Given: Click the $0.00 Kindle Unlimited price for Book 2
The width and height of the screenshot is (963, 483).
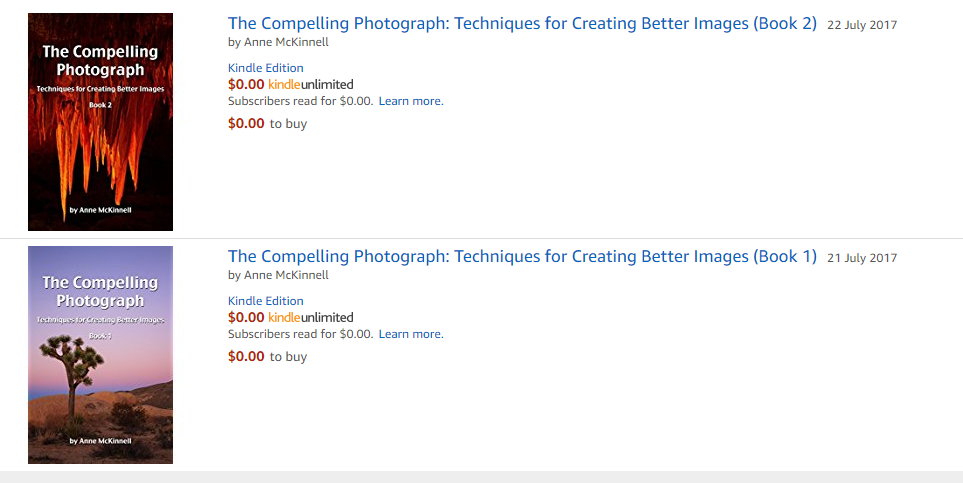Looking at the screenshot, I should click(246, 84).
